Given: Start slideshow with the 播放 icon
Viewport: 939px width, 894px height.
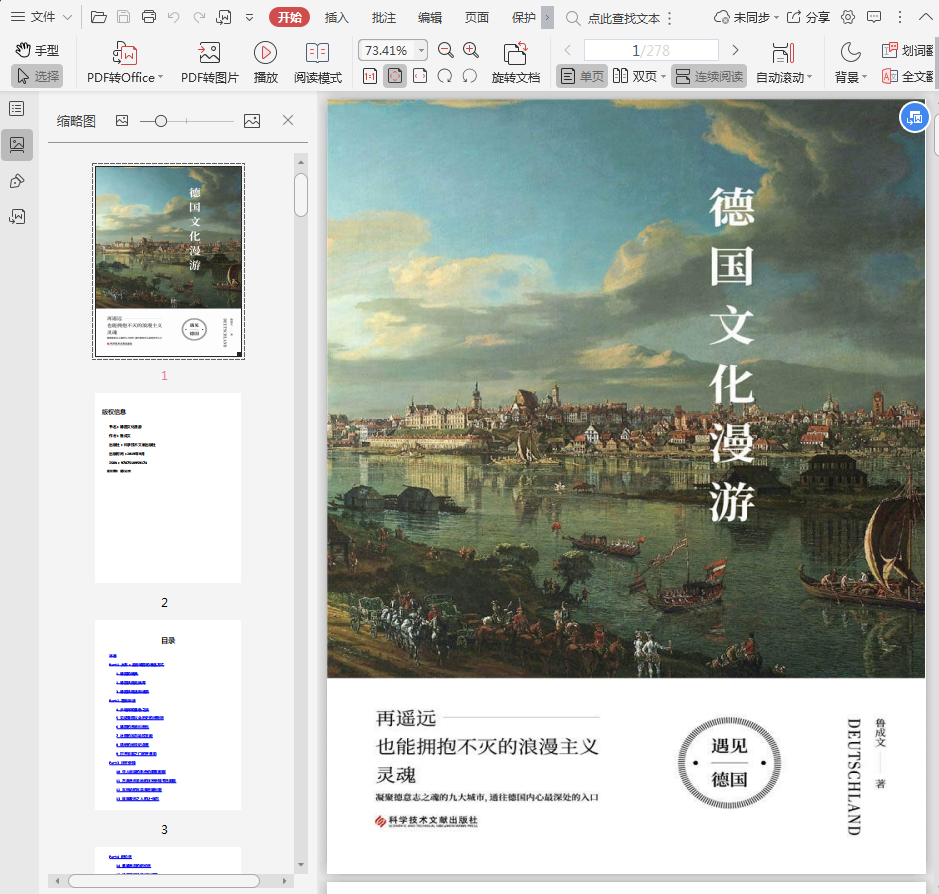Looking at the screenshot, I should tap(265, 54).
